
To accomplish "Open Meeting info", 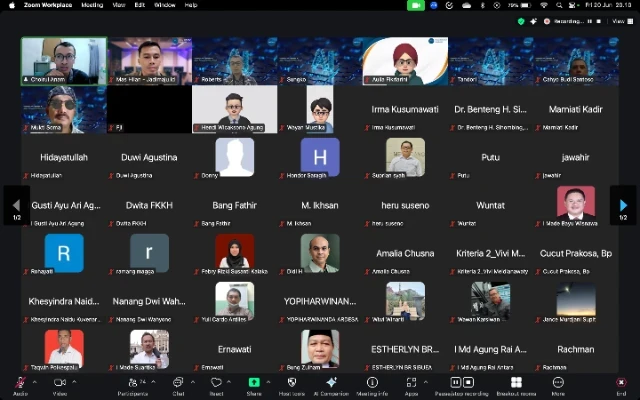I will pos(372,384).
